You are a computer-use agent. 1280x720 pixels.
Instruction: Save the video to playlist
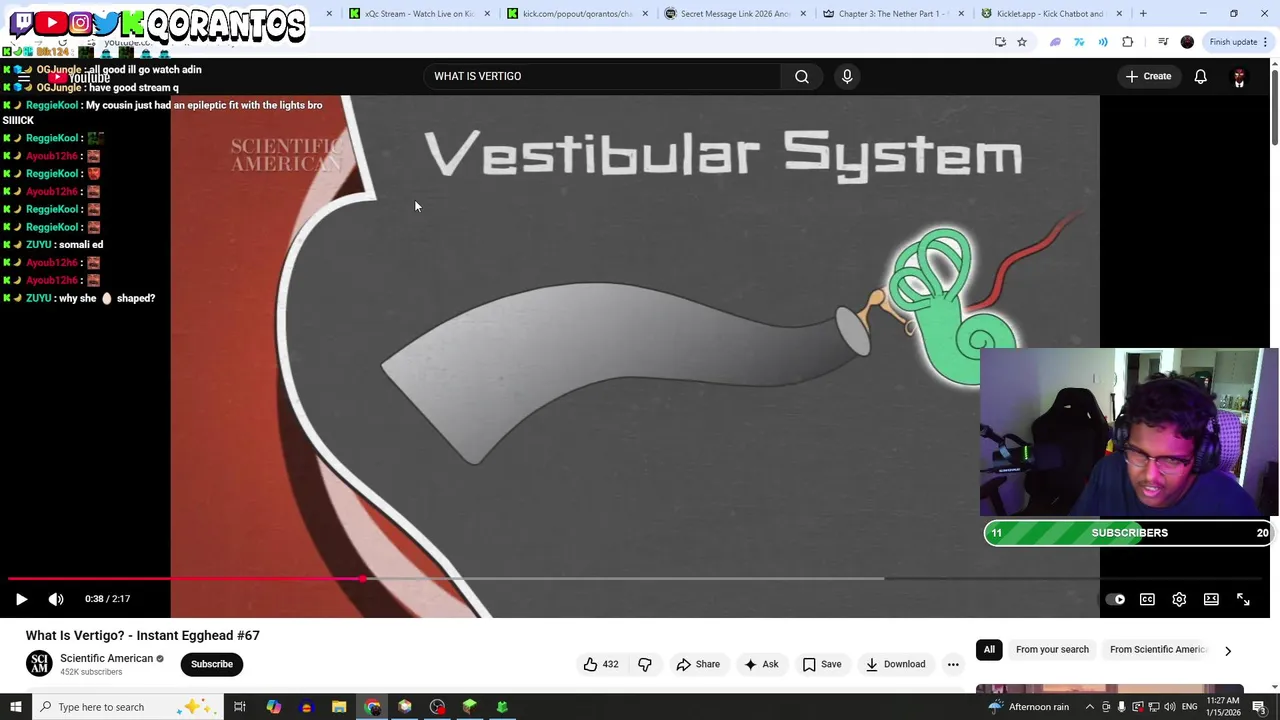click(x=822, y=664)
